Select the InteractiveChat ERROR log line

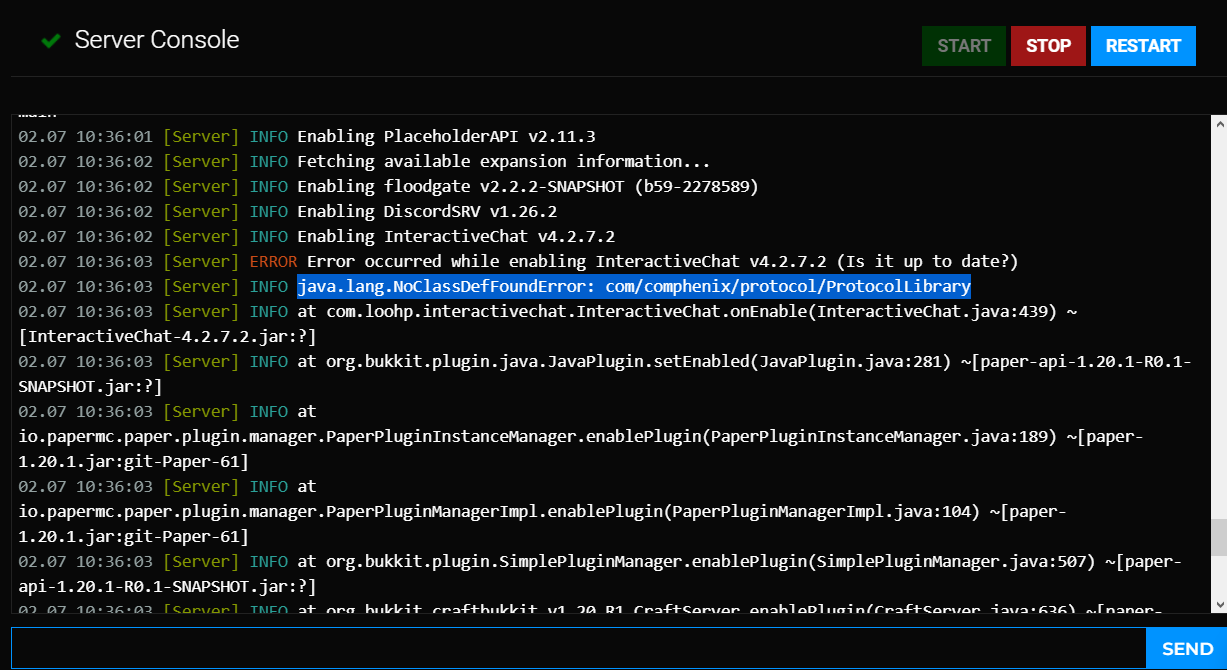(650, 261)
